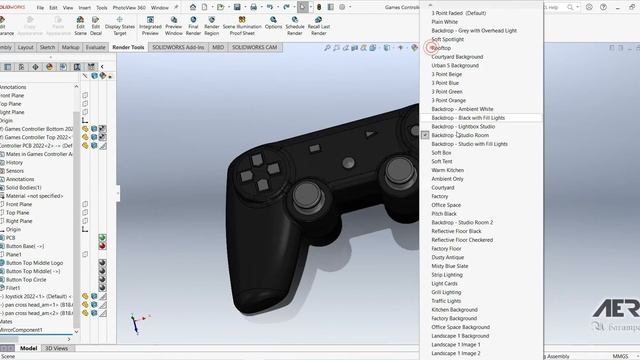Select Solid Bodies(1) in feature tree
This screenshot has height=360, width=640.
(23, 187)
